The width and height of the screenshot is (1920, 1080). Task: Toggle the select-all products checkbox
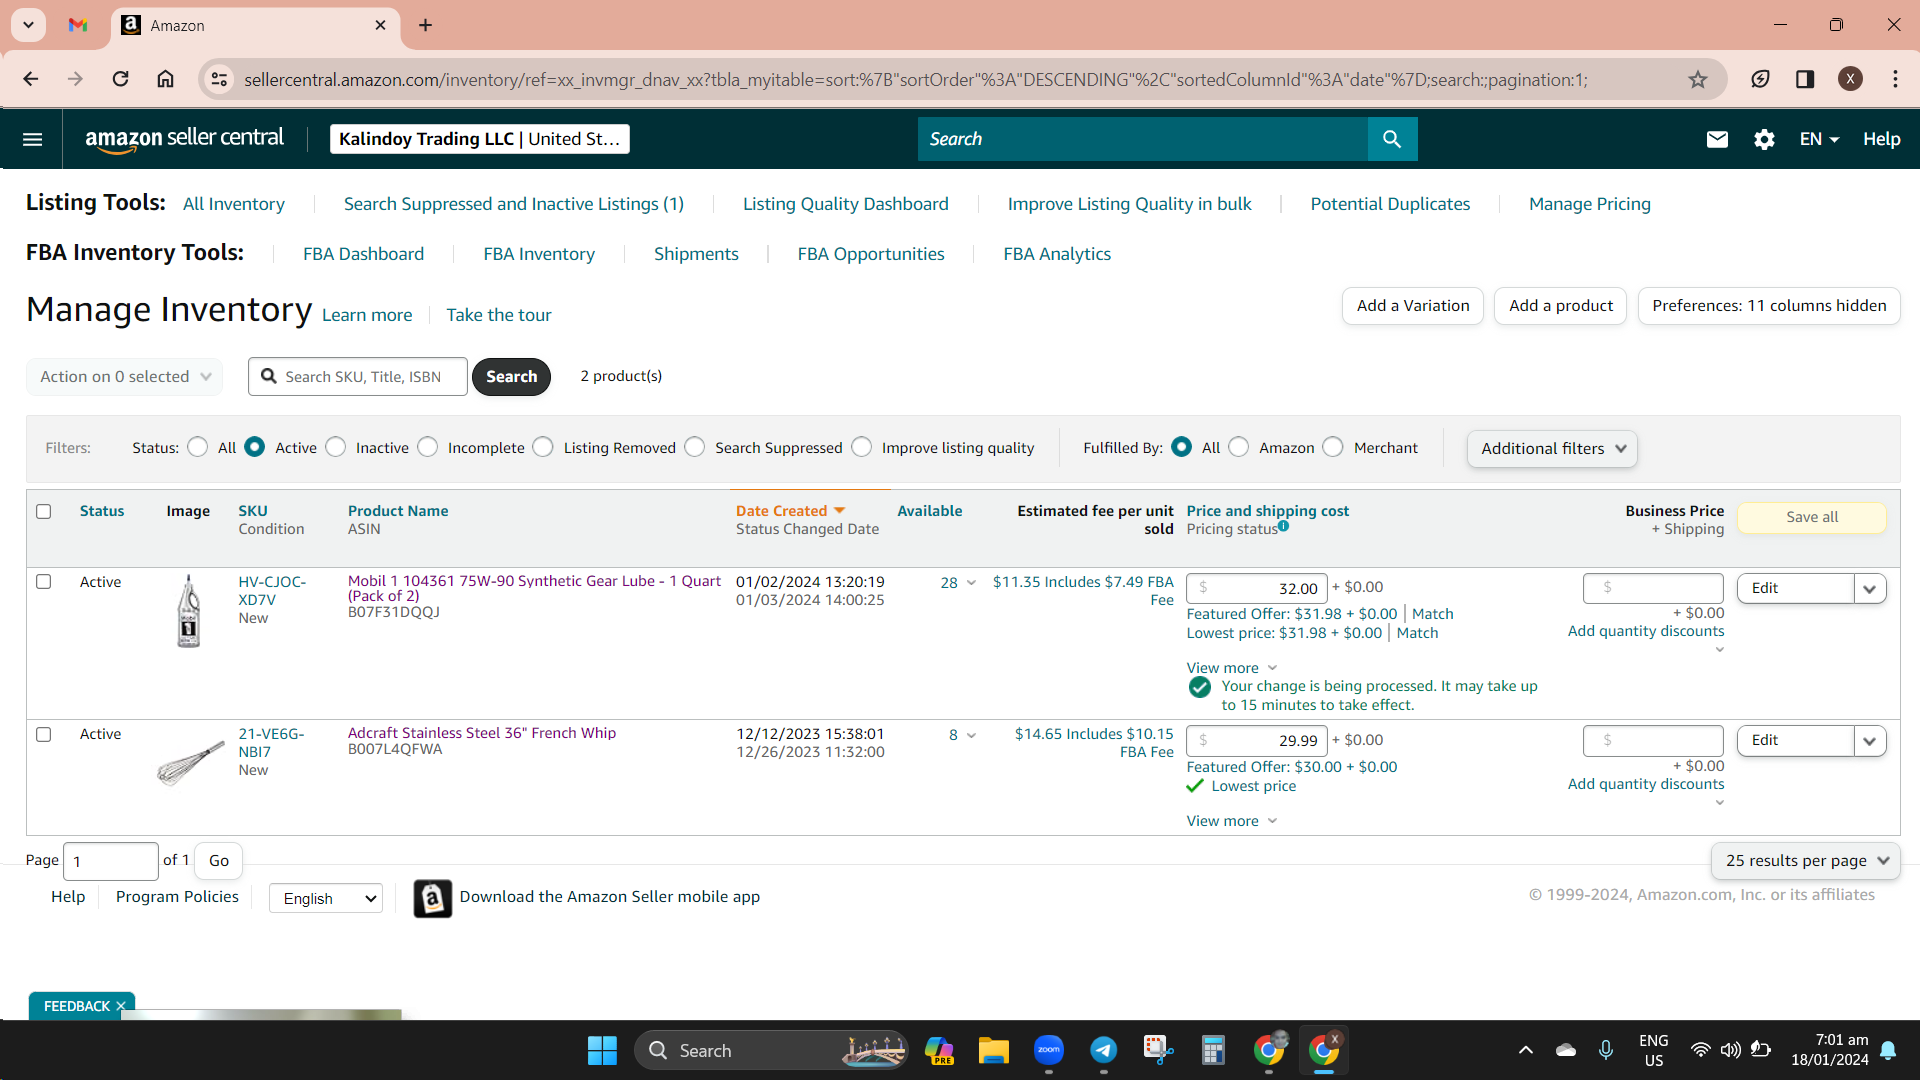(x=43, y=511)
